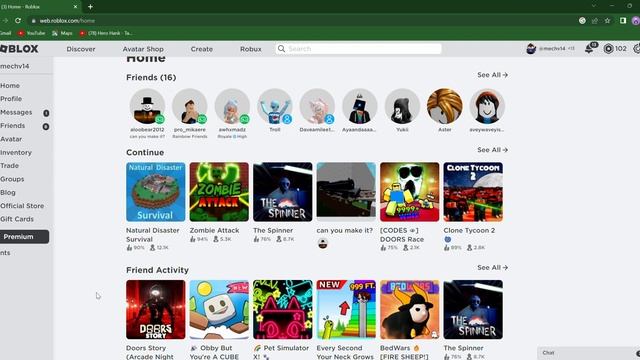Bookmark this page with the star icon
Screen dimensions: 640x360
coord(607,20)
